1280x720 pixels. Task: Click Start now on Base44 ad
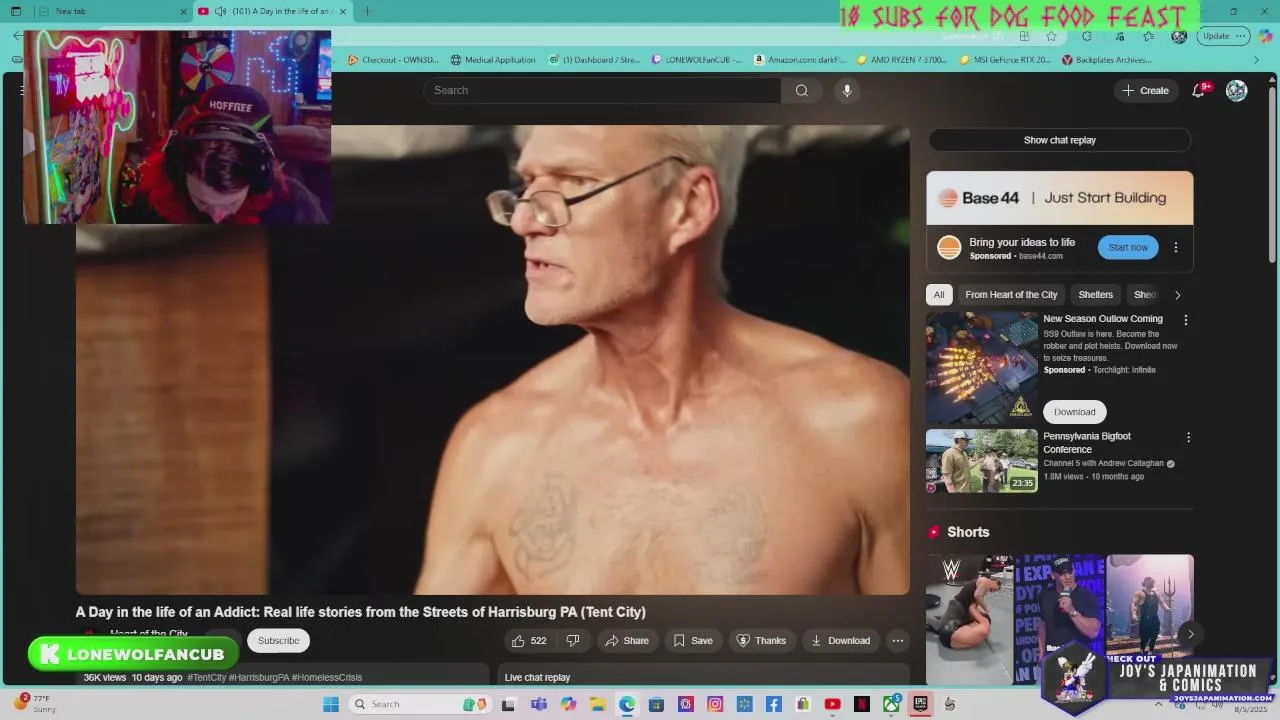tap(1128, 247)
